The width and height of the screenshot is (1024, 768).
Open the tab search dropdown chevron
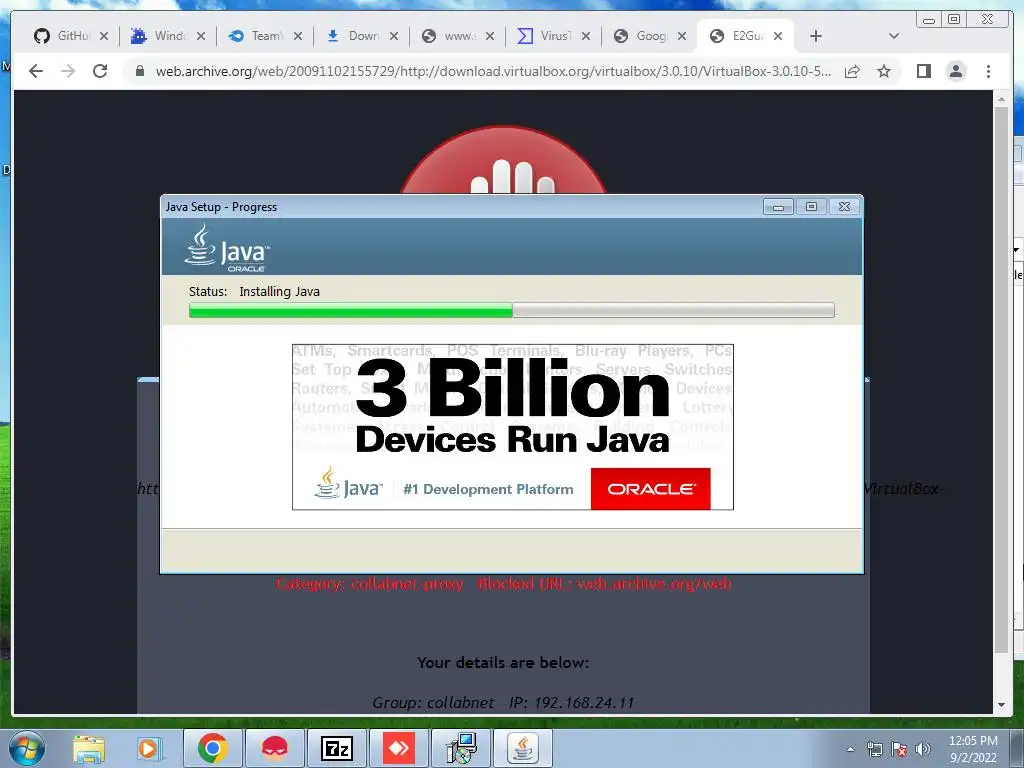coord(894,37)
